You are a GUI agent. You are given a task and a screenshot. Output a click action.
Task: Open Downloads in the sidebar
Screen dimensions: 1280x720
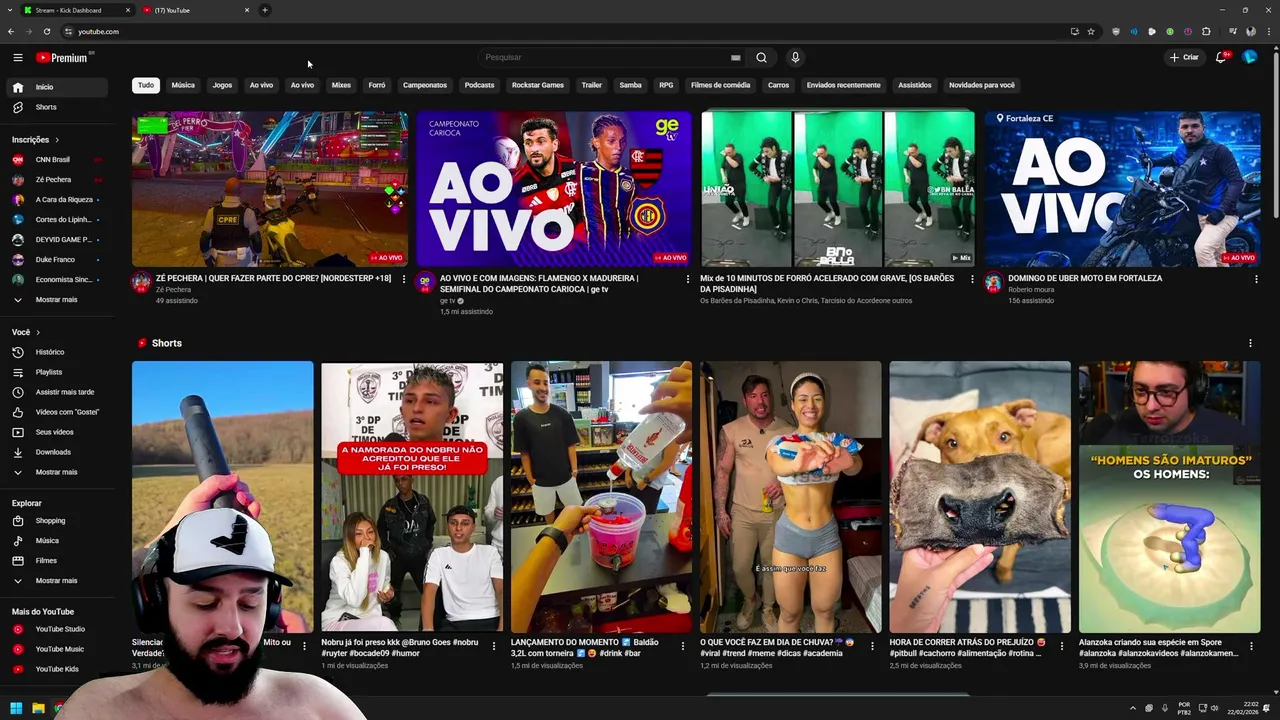pyautogui.click(x=58, y=452)
